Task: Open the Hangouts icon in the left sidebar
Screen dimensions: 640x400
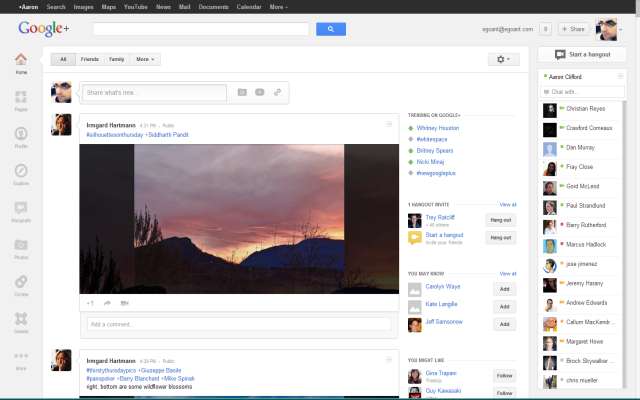Action: point(21,211)
